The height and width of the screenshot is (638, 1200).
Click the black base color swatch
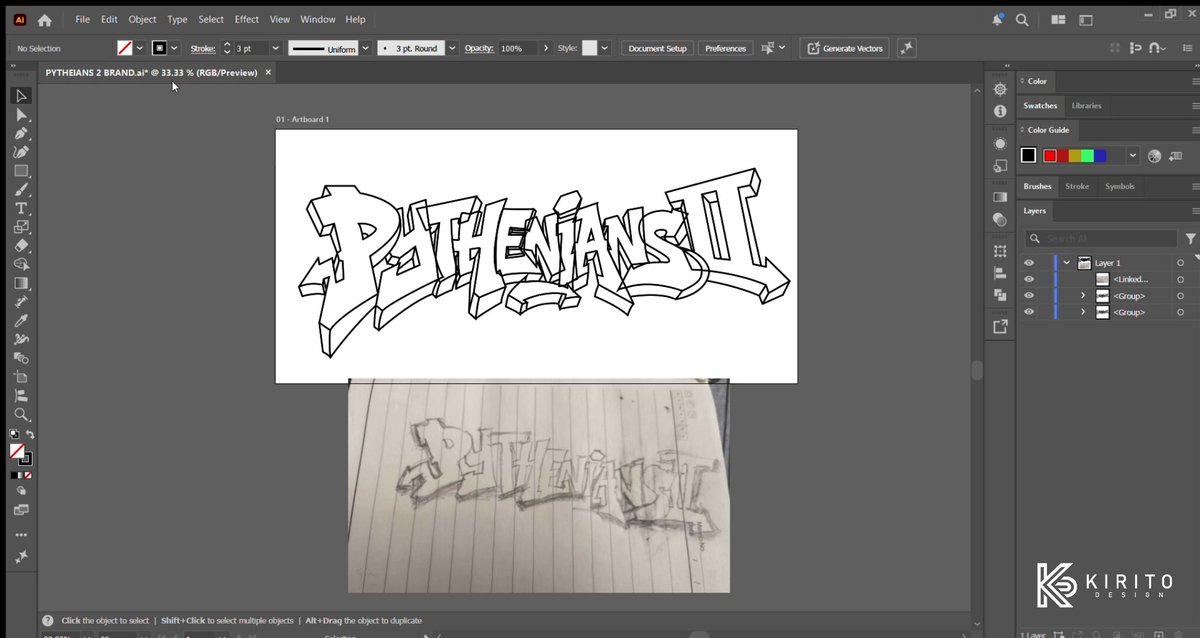1028,155
